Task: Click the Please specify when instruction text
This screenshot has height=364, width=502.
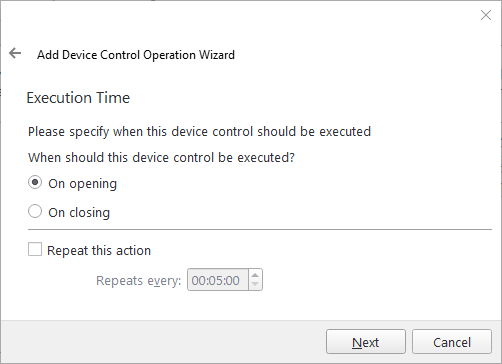Action: [199, 132]
